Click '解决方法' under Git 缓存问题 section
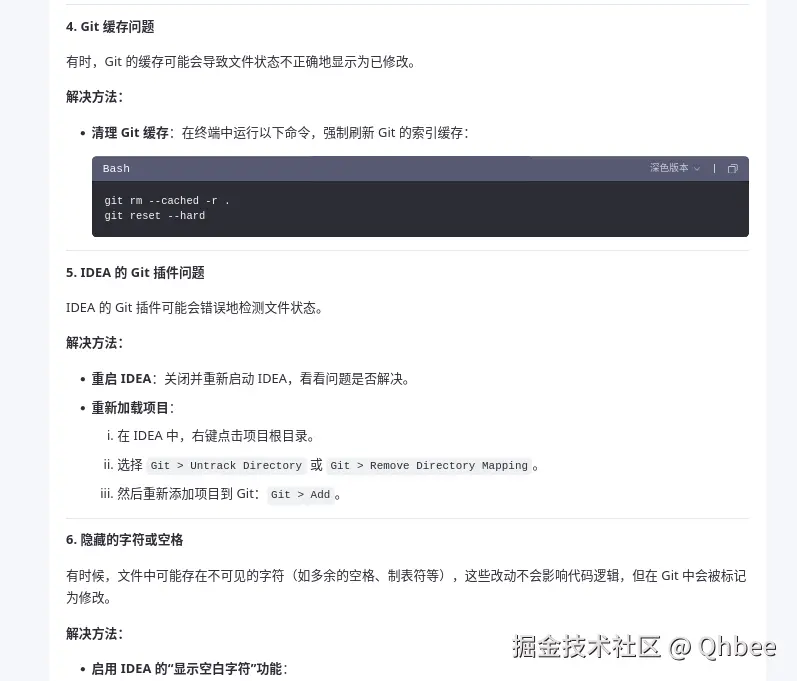This screenshot has width=797, height=681. pyautogui.click(x=95, y=97)
